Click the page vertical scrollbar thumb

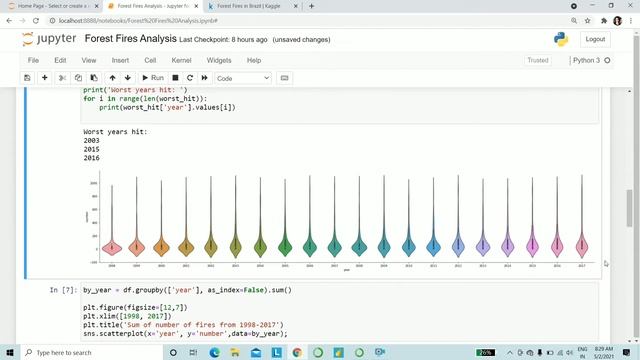[630, 208]
